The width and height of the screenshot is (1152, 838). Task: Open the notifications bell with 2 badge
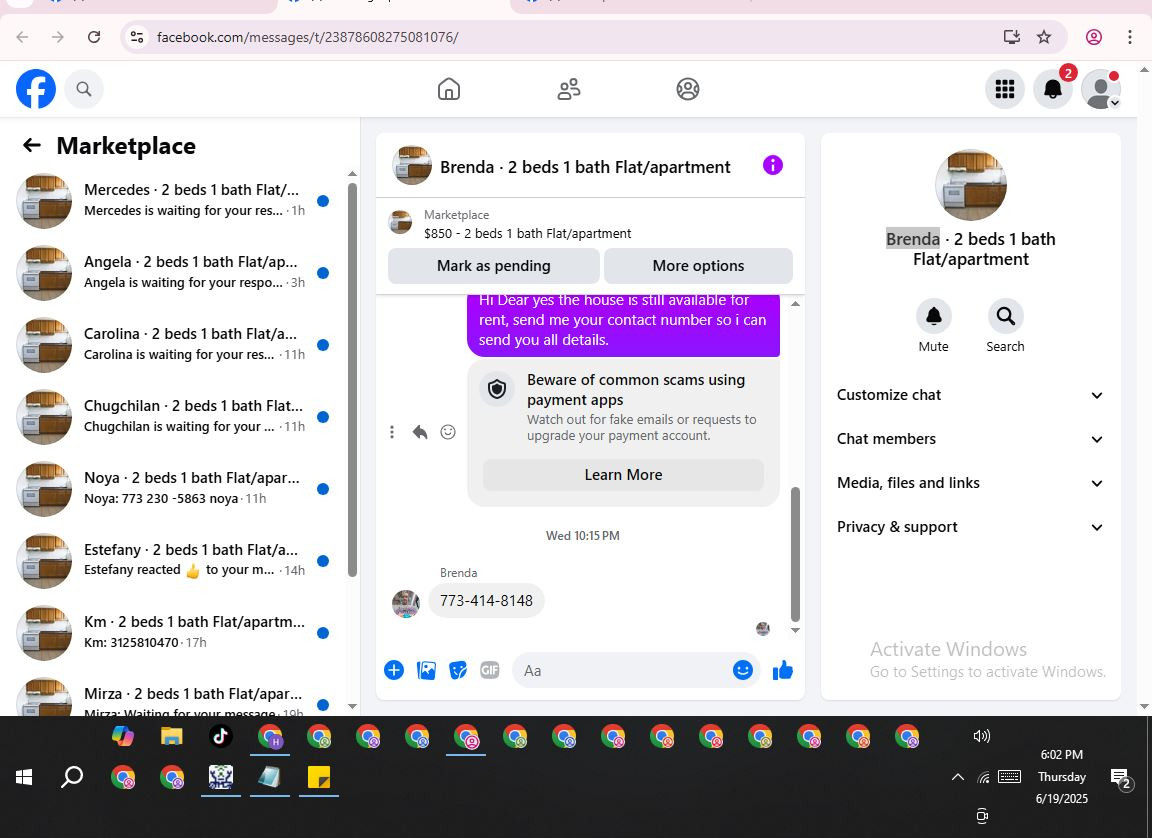click(x=1053, y=89)
